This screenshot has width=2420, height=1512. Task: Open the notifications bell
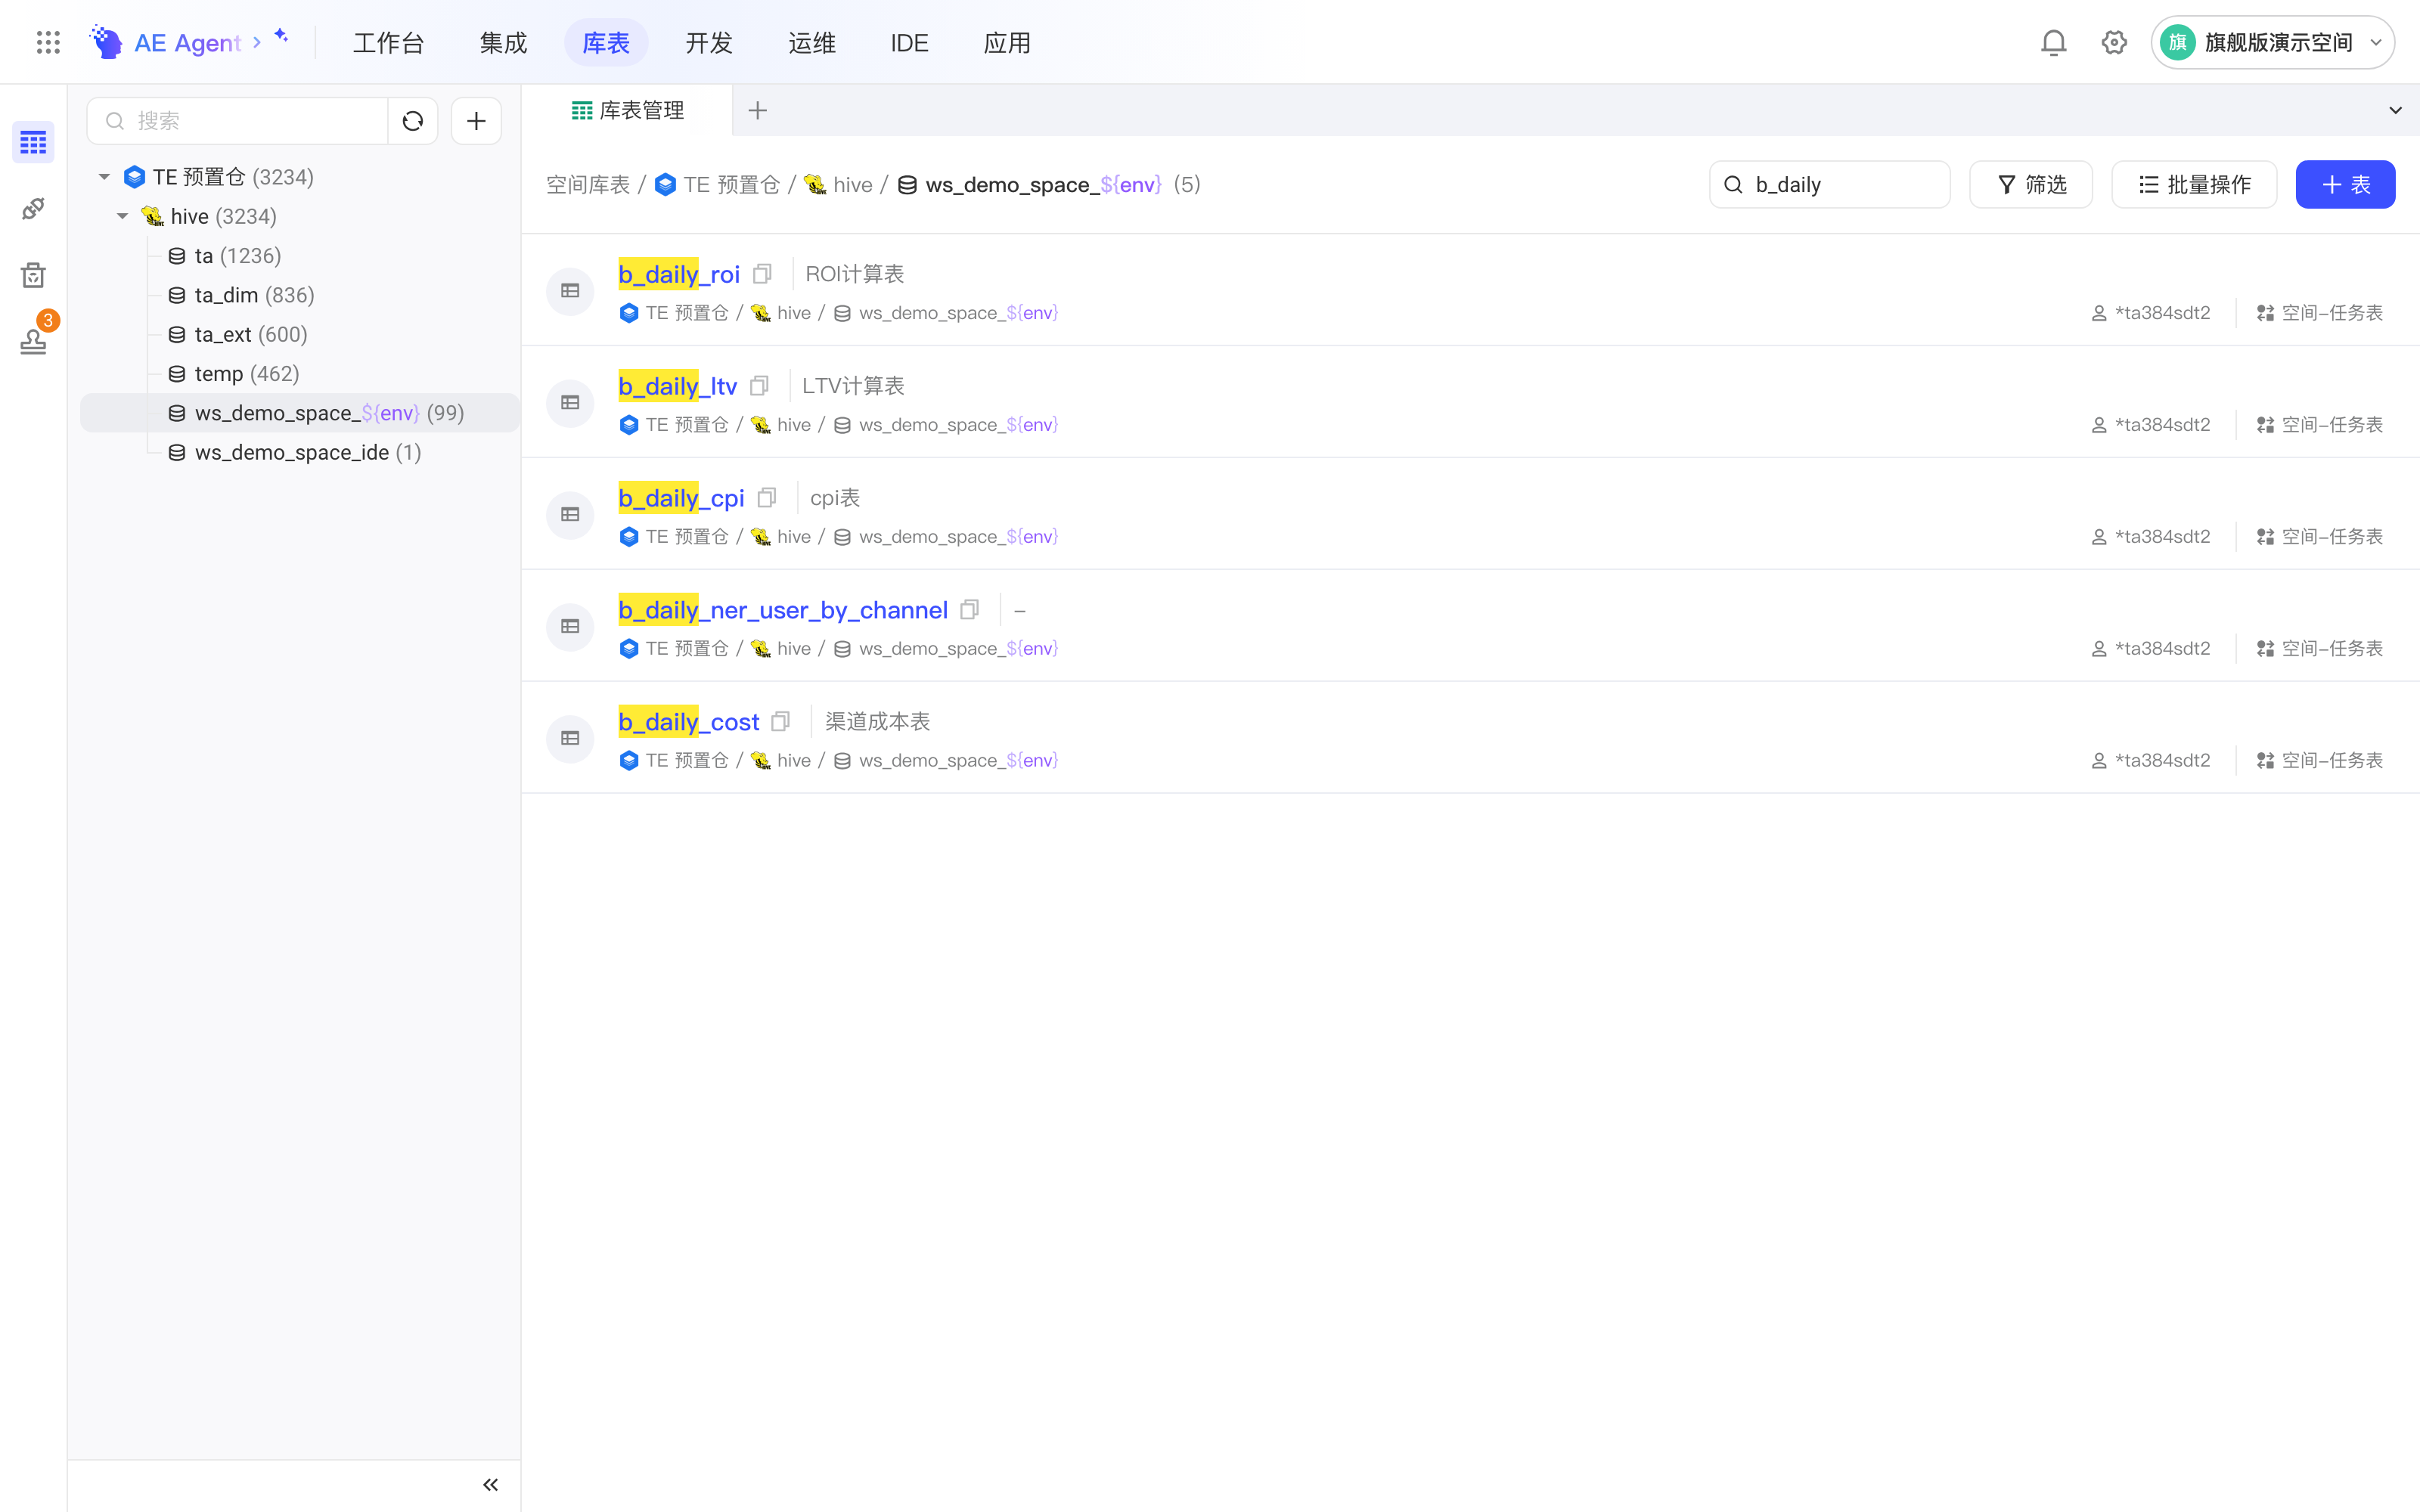(x=2053, y=42)
